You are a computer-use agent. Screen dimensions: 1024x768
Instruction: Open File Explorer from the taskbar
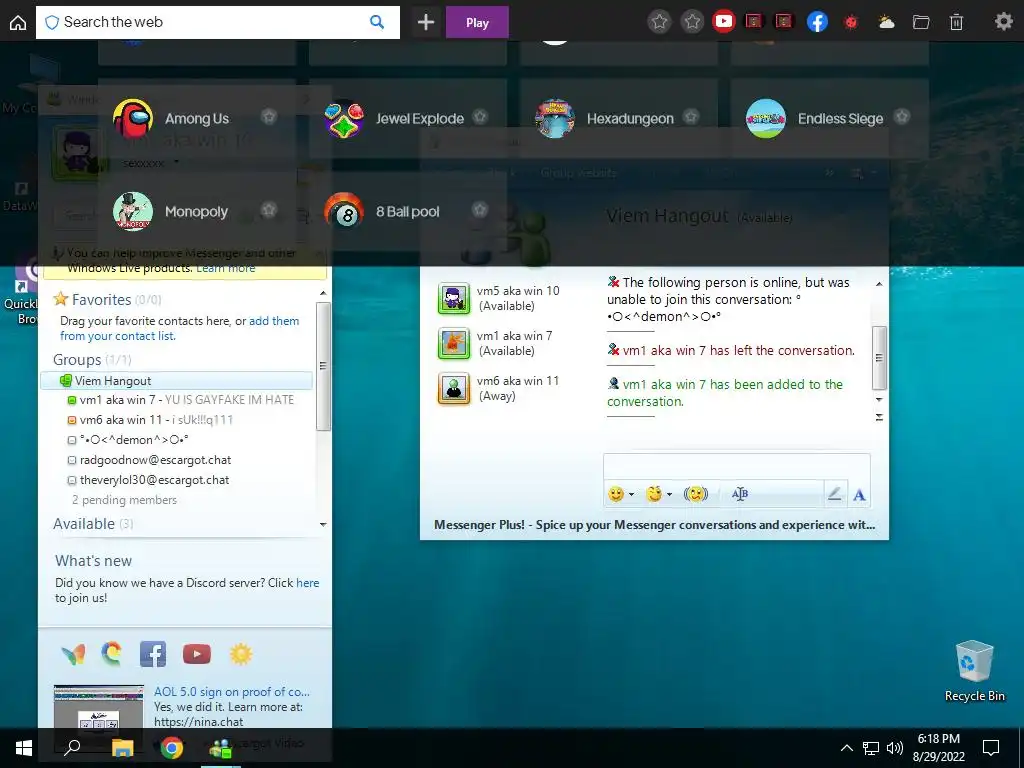click(122, 747)
